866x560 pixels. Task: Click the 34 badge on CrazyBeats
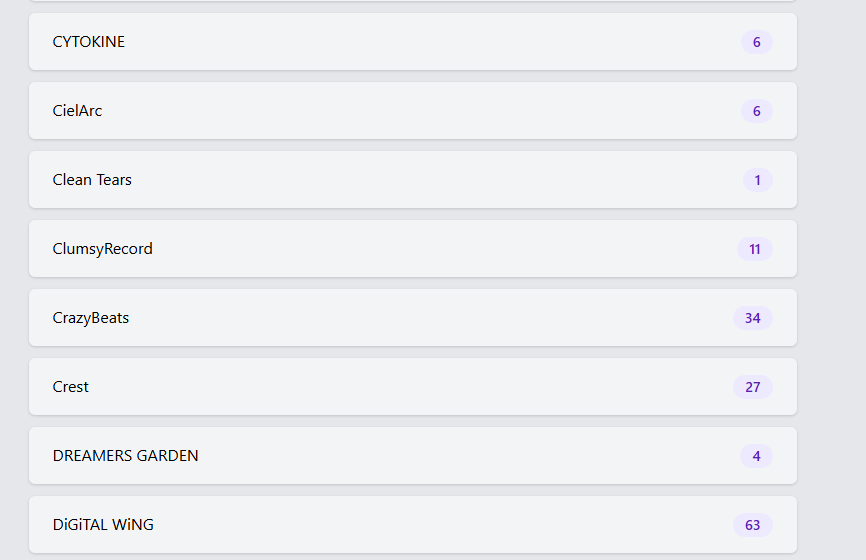tap(753, 318)
